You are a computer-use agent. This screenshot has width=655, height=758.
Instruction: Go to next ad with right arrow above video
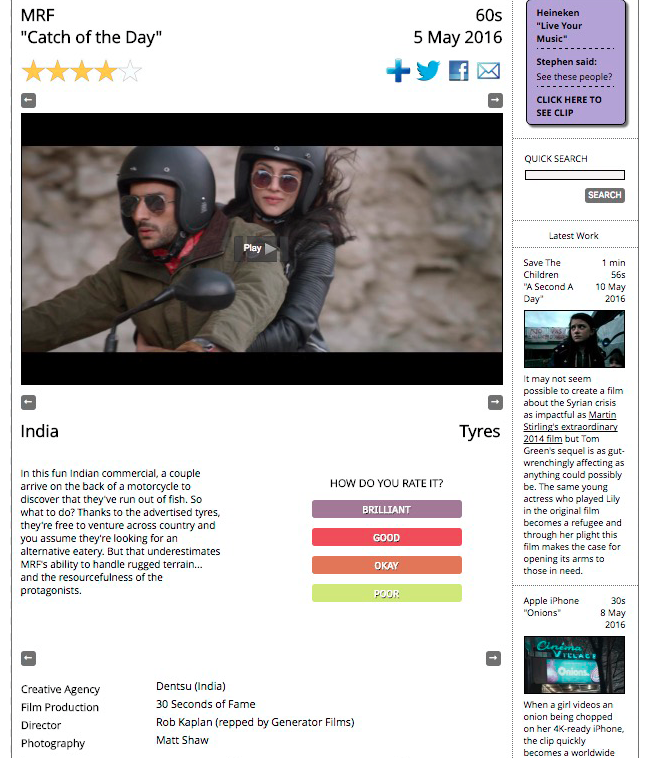tap(495, 101)
